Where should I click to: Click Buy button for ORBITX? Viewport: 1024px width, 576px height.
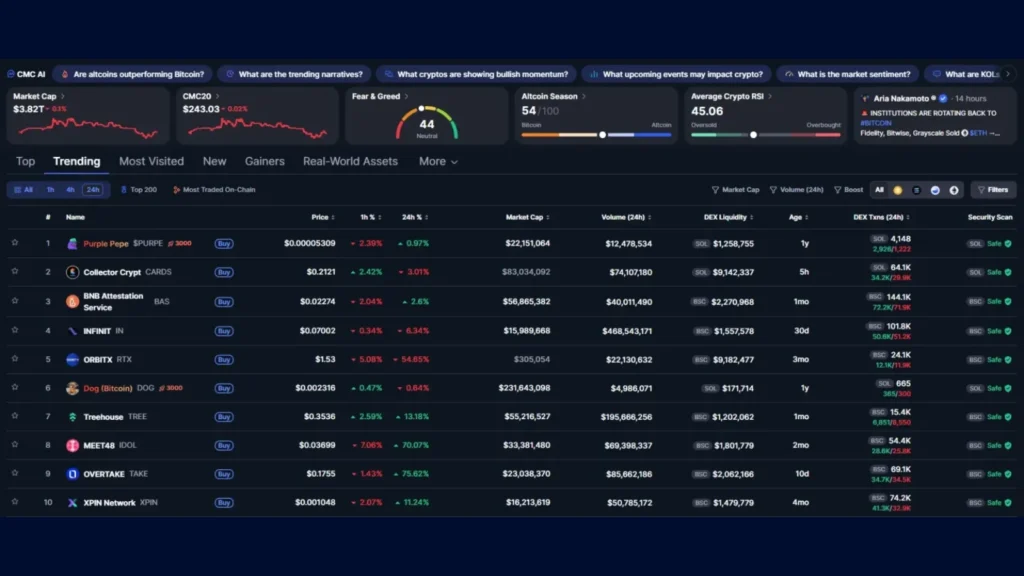point(224,360)
